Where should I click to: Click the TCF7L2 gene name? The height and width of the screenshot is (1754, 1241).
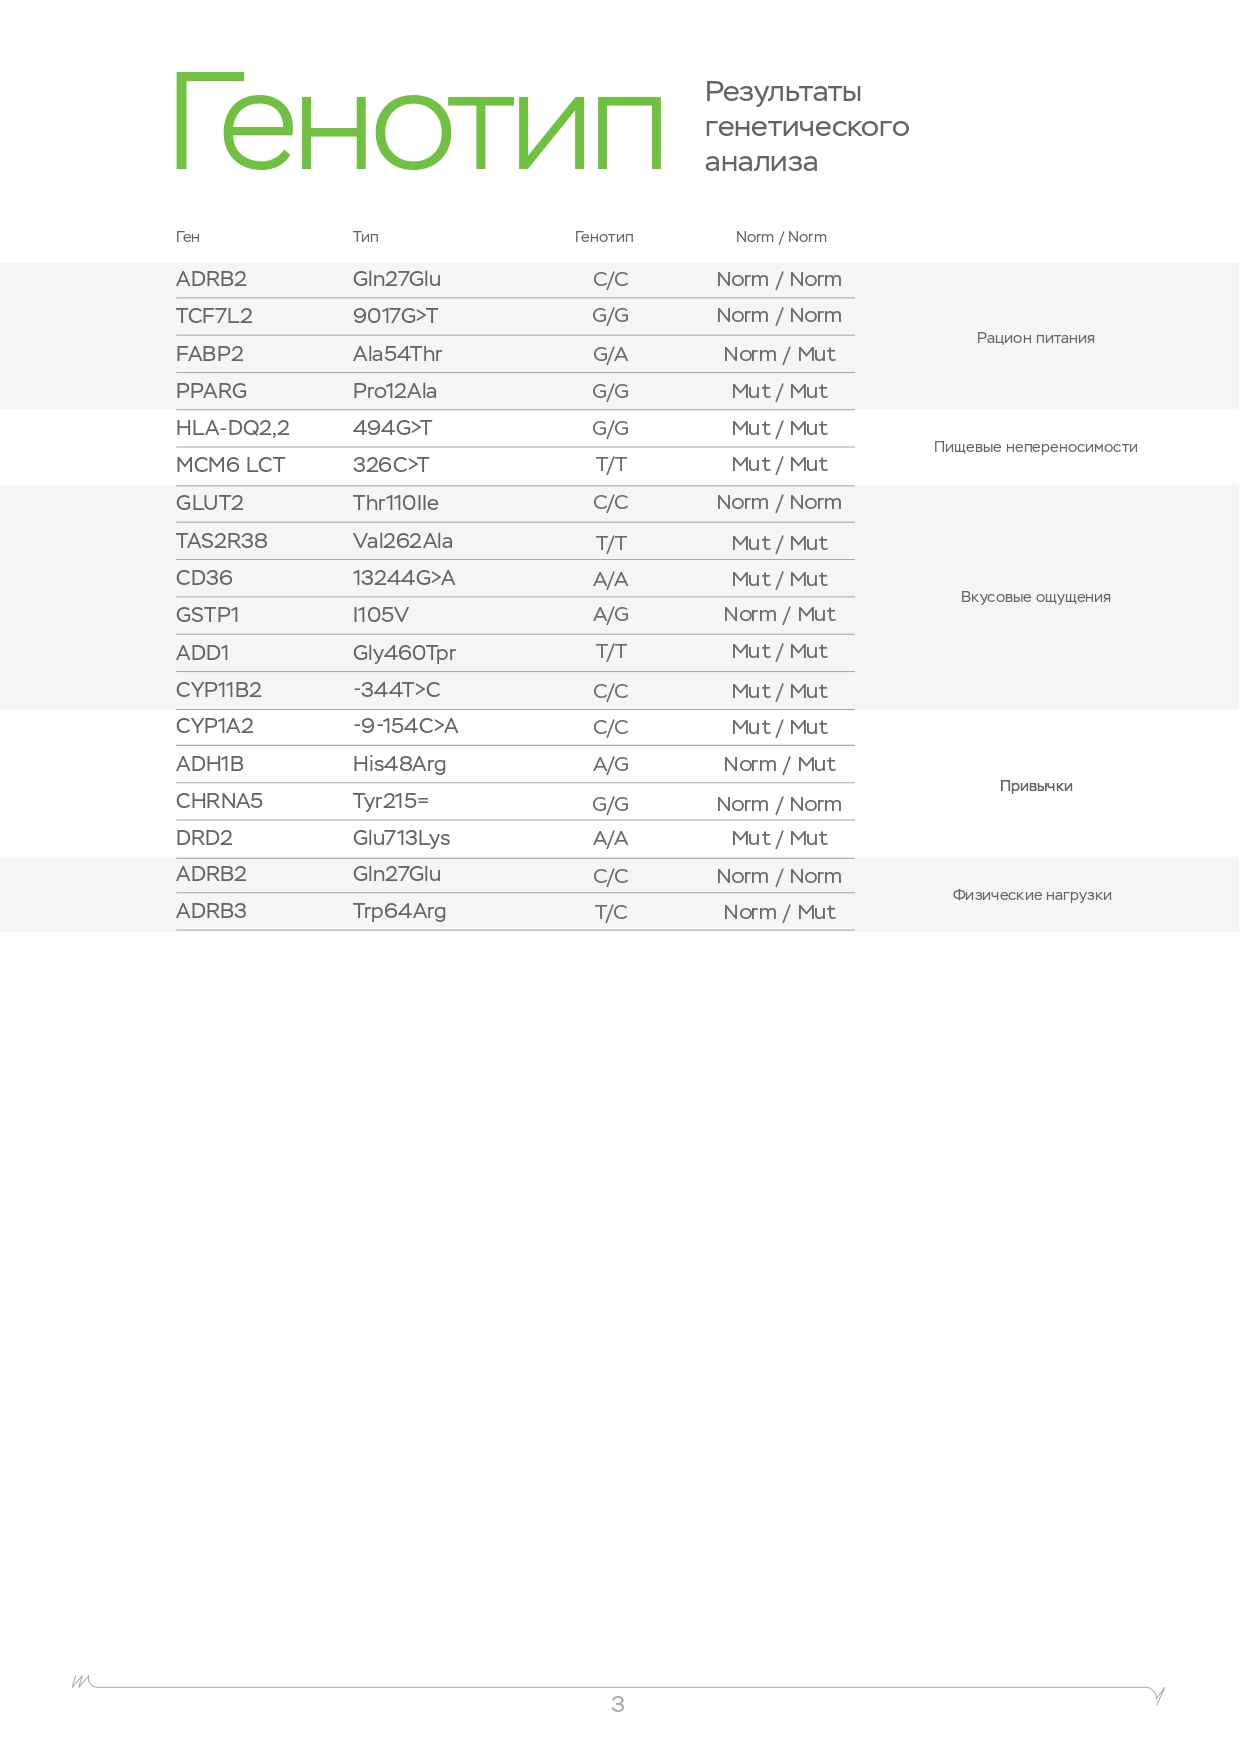coord(214,316)
